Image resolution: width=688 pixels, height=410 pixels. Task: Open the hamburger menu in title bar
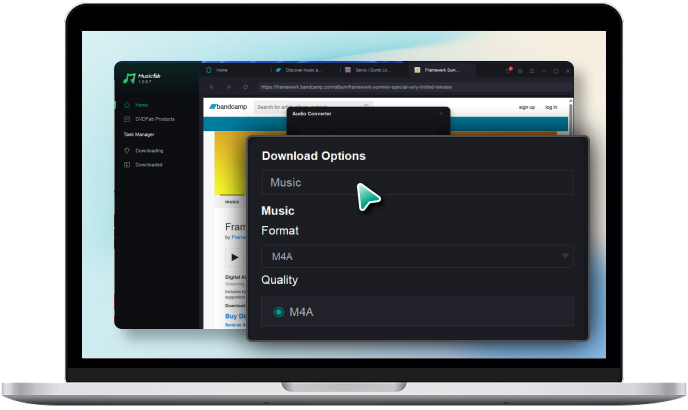pos(532,71)
